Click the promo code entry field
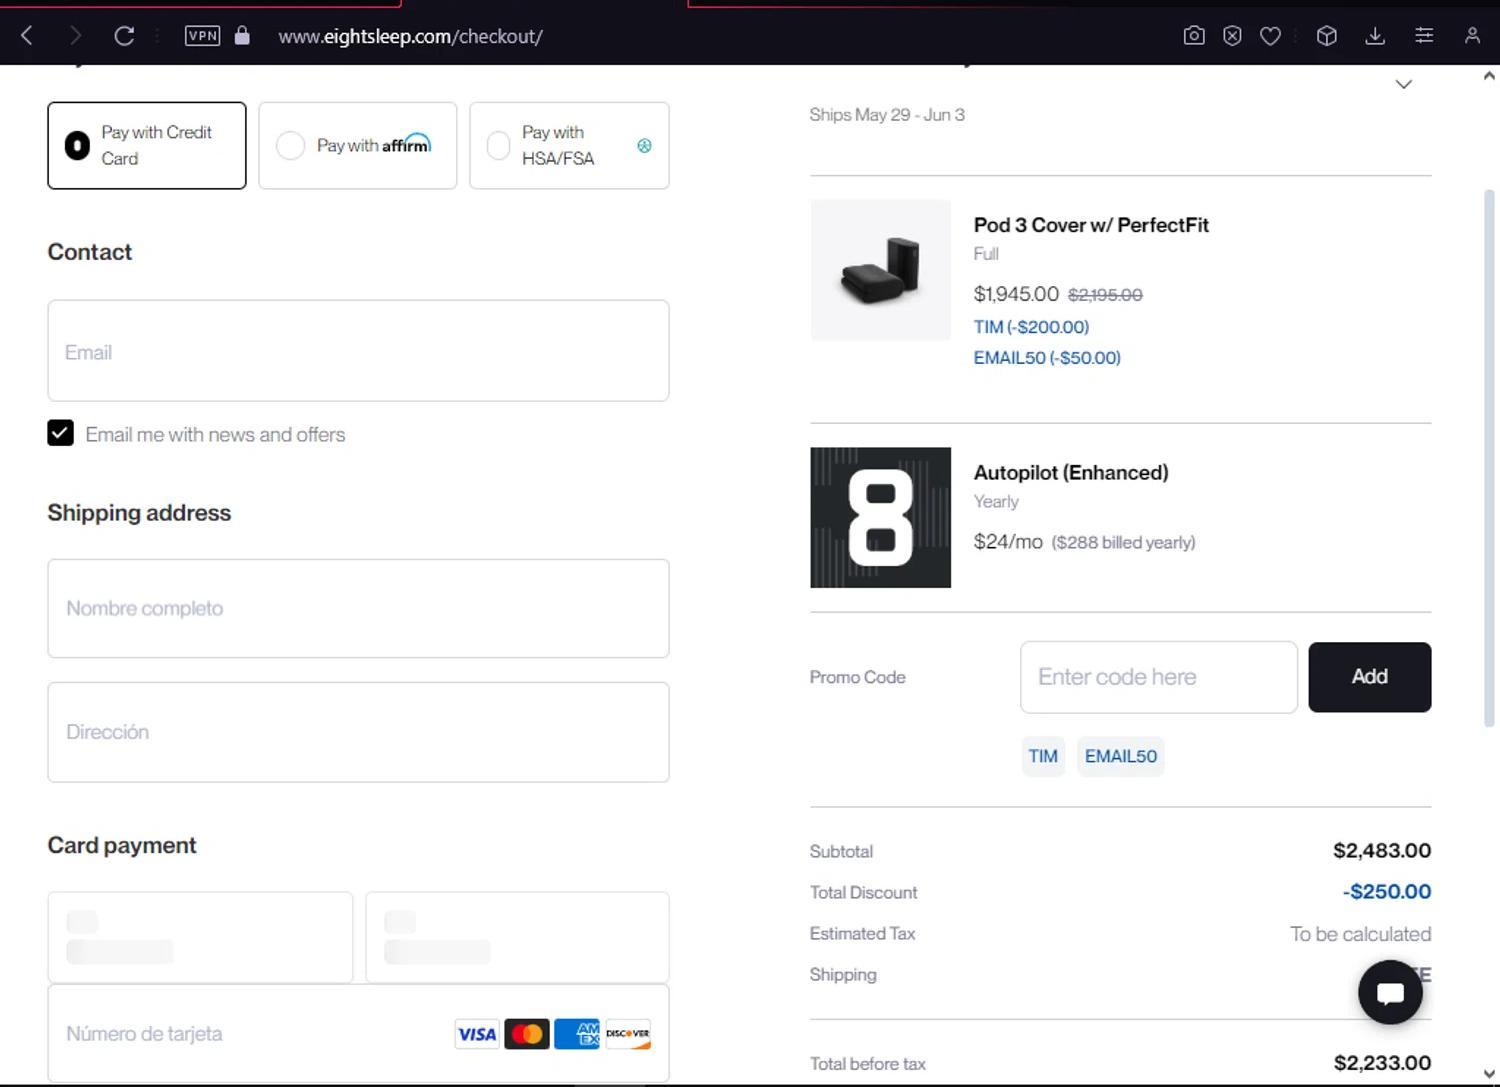The image size is (1500, 1087). click(x=1159, y=677)
